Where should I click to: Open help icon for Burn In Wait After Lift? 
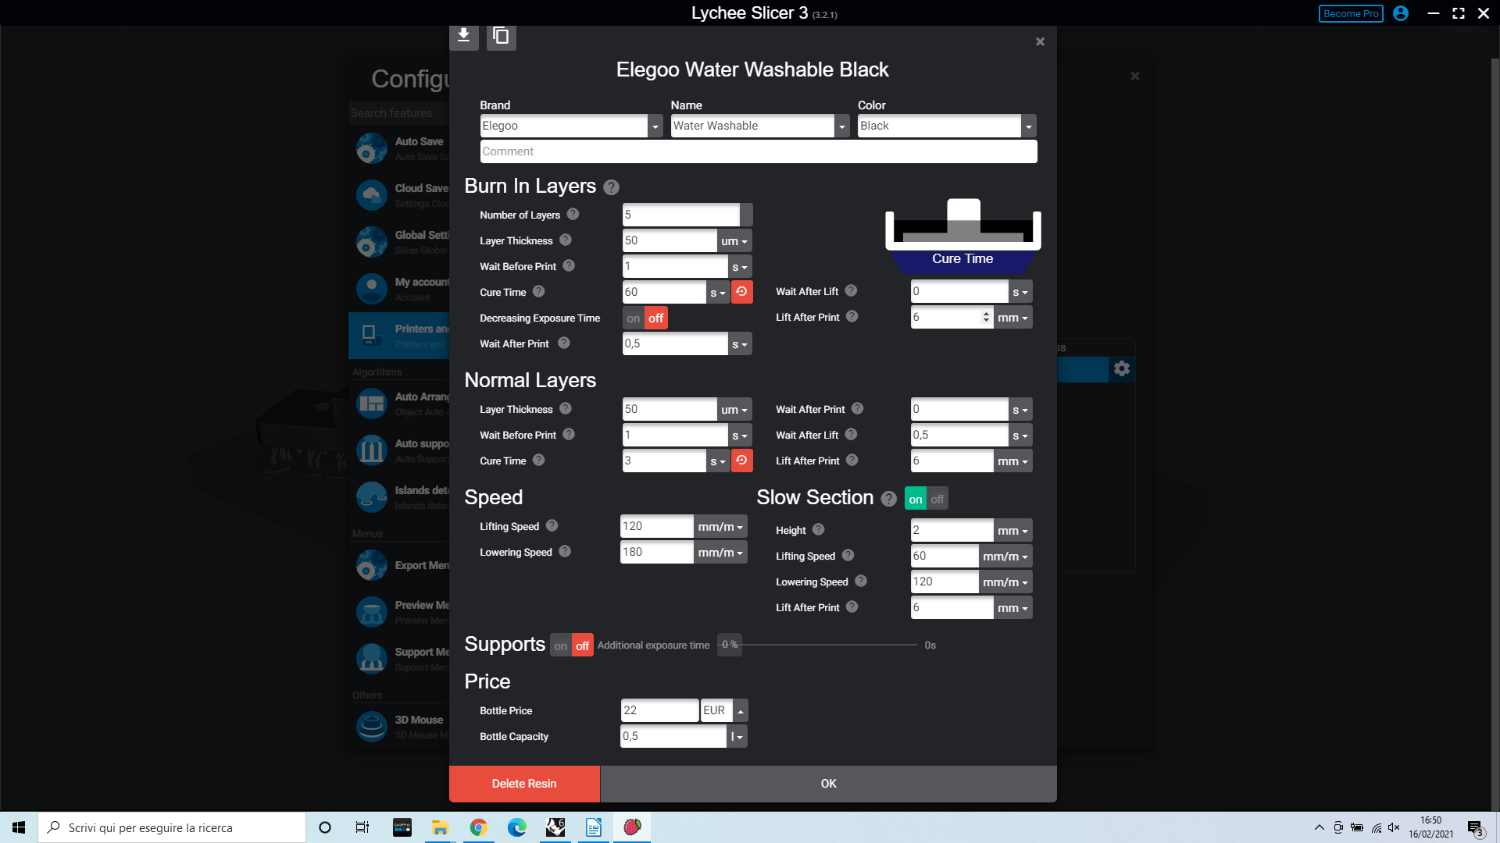coord(851,291)
